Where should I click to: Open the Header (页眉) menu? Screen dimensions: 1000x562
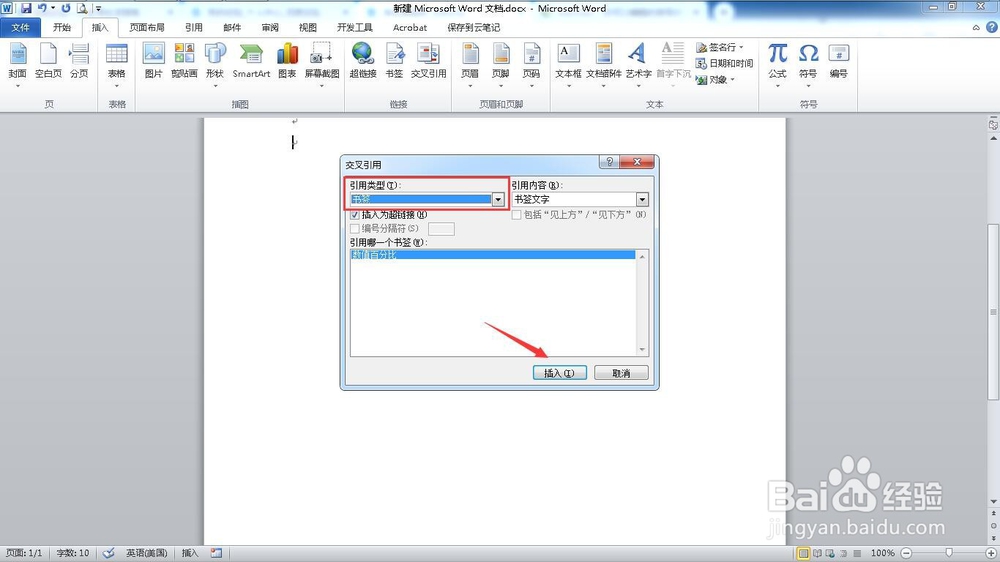pyautogui.click(x=470, y=64)
